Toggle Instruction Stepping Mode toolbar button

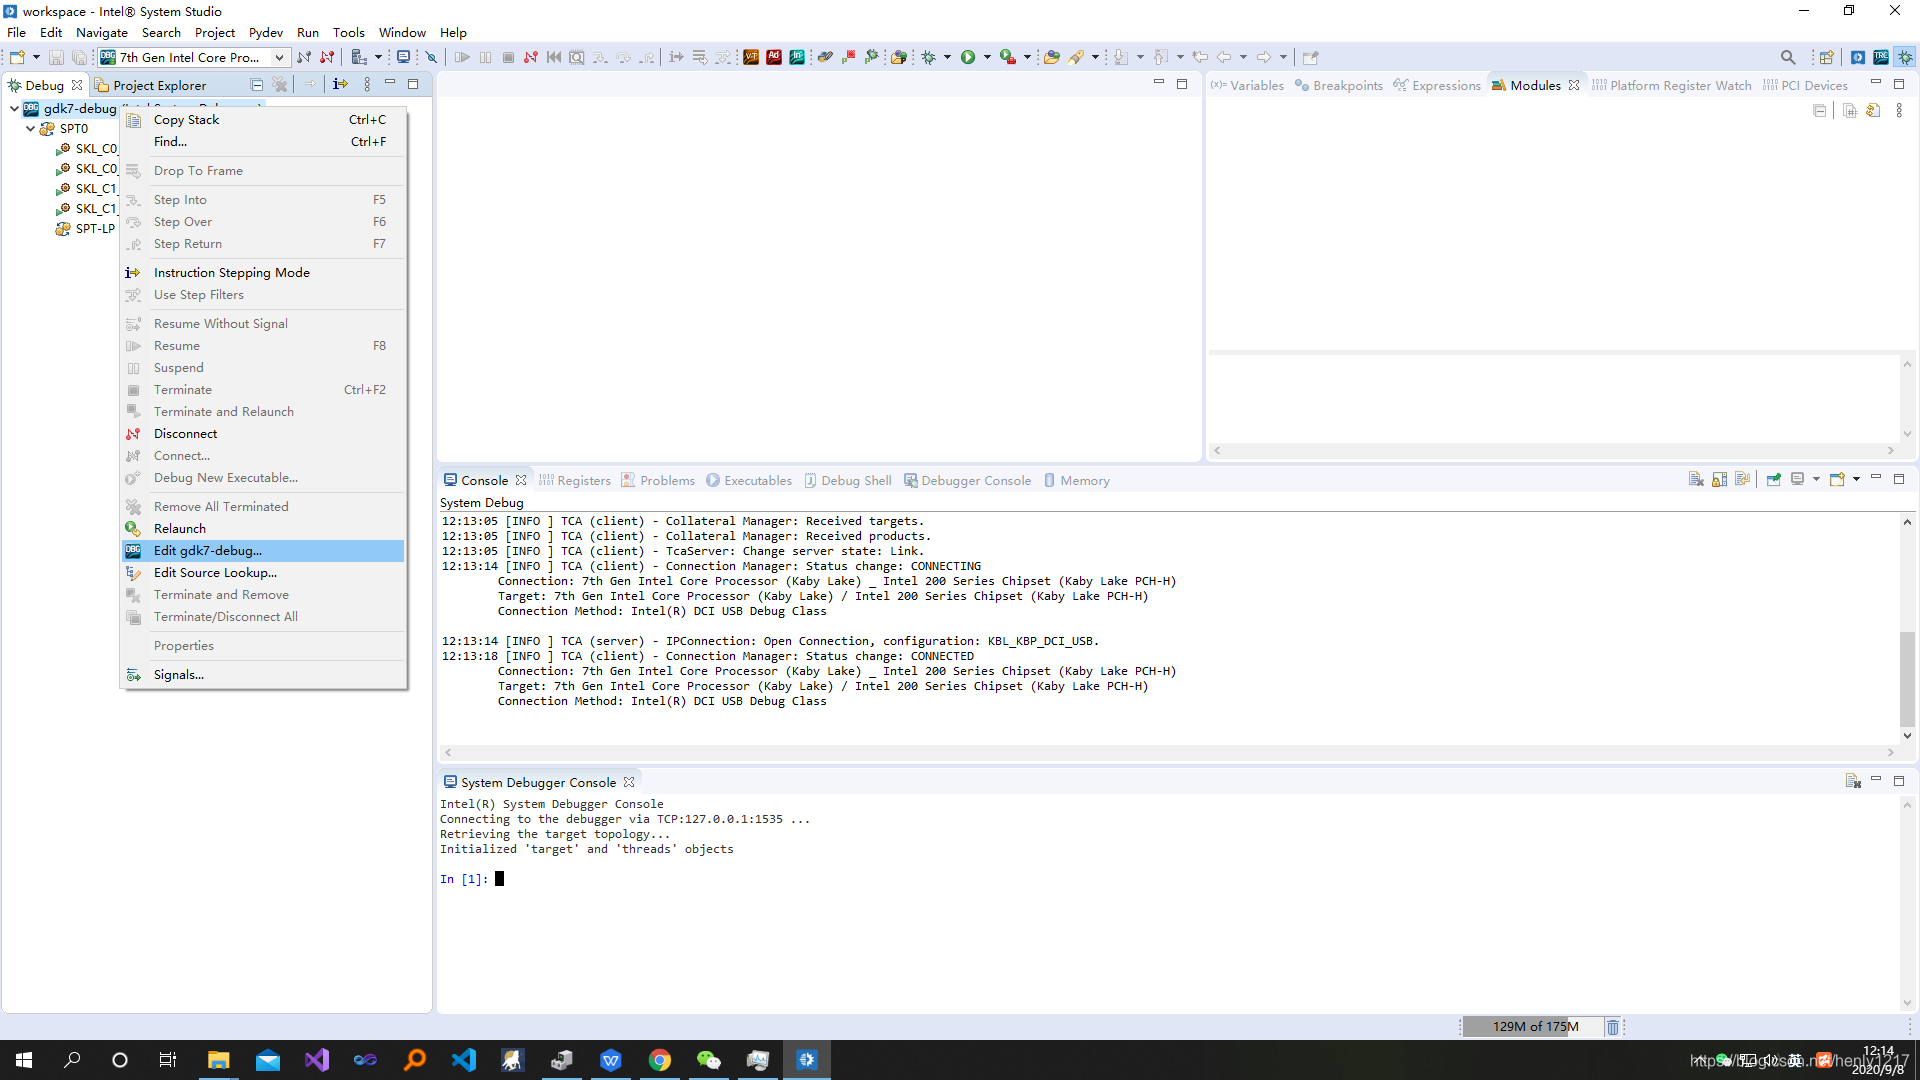[677, 57]
